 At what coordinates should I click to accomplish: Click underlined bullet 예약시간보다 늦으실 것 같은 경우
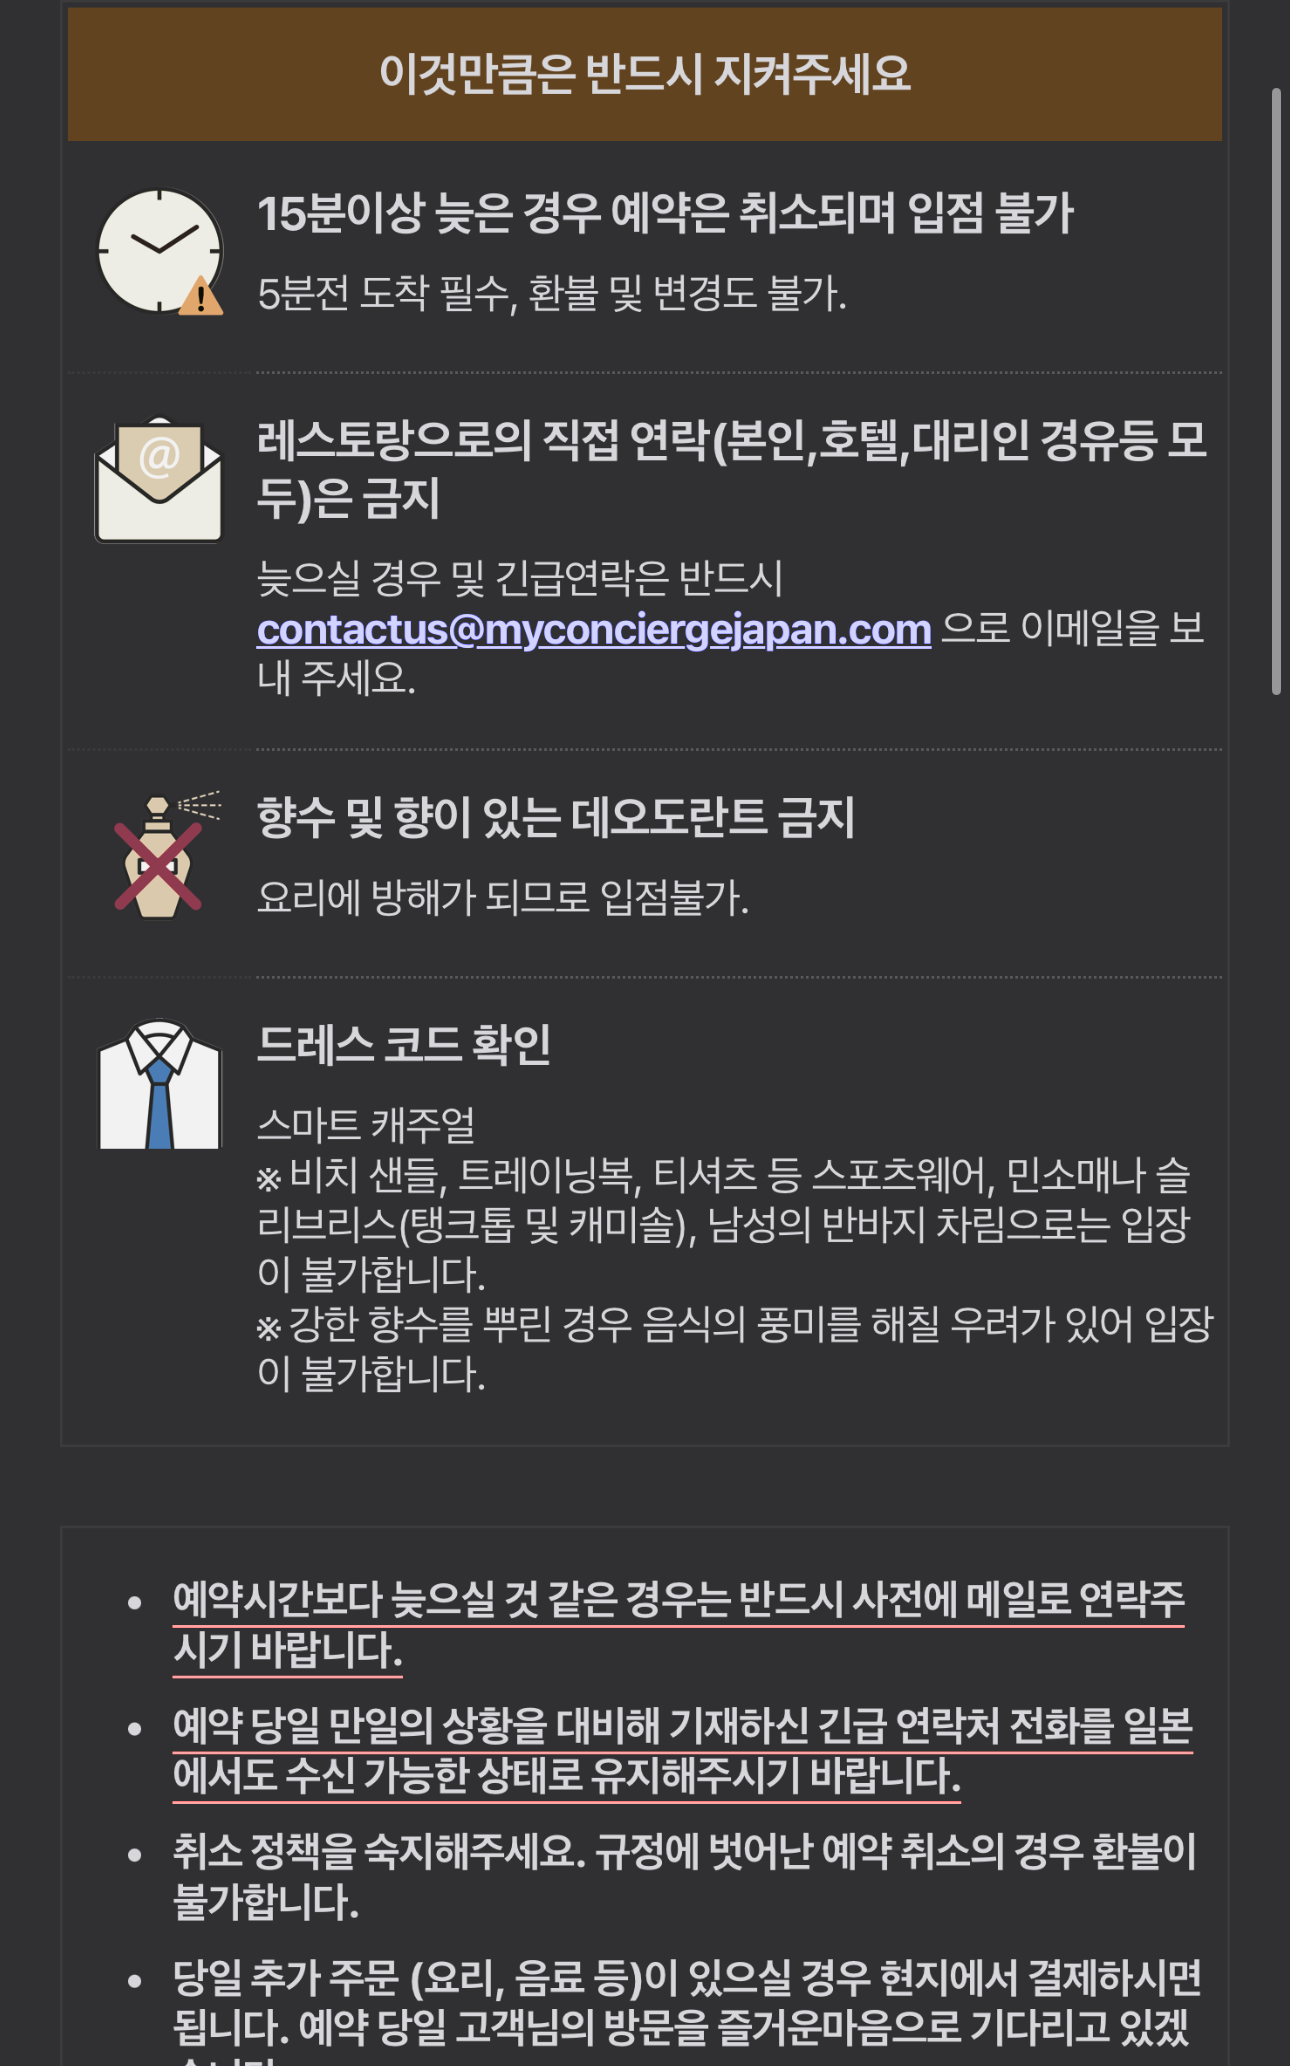679,1625
